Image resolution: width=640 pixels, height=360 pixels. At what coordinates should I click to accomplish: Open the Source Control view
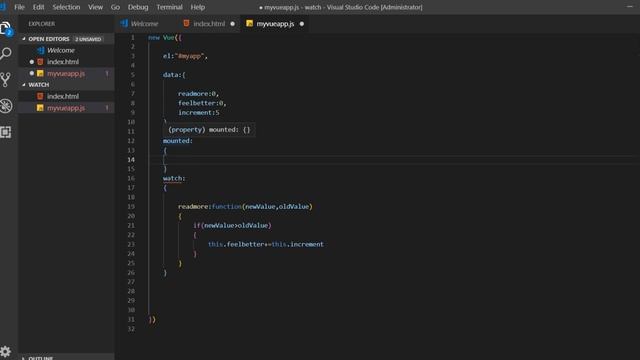[x=6, y=80]
